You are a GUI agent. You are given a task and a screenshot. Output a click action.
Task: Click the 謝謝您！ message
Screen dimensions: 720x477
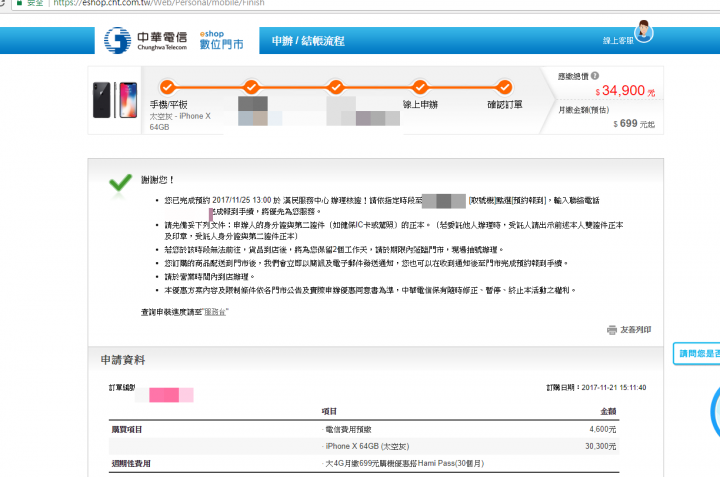point(158,180)
